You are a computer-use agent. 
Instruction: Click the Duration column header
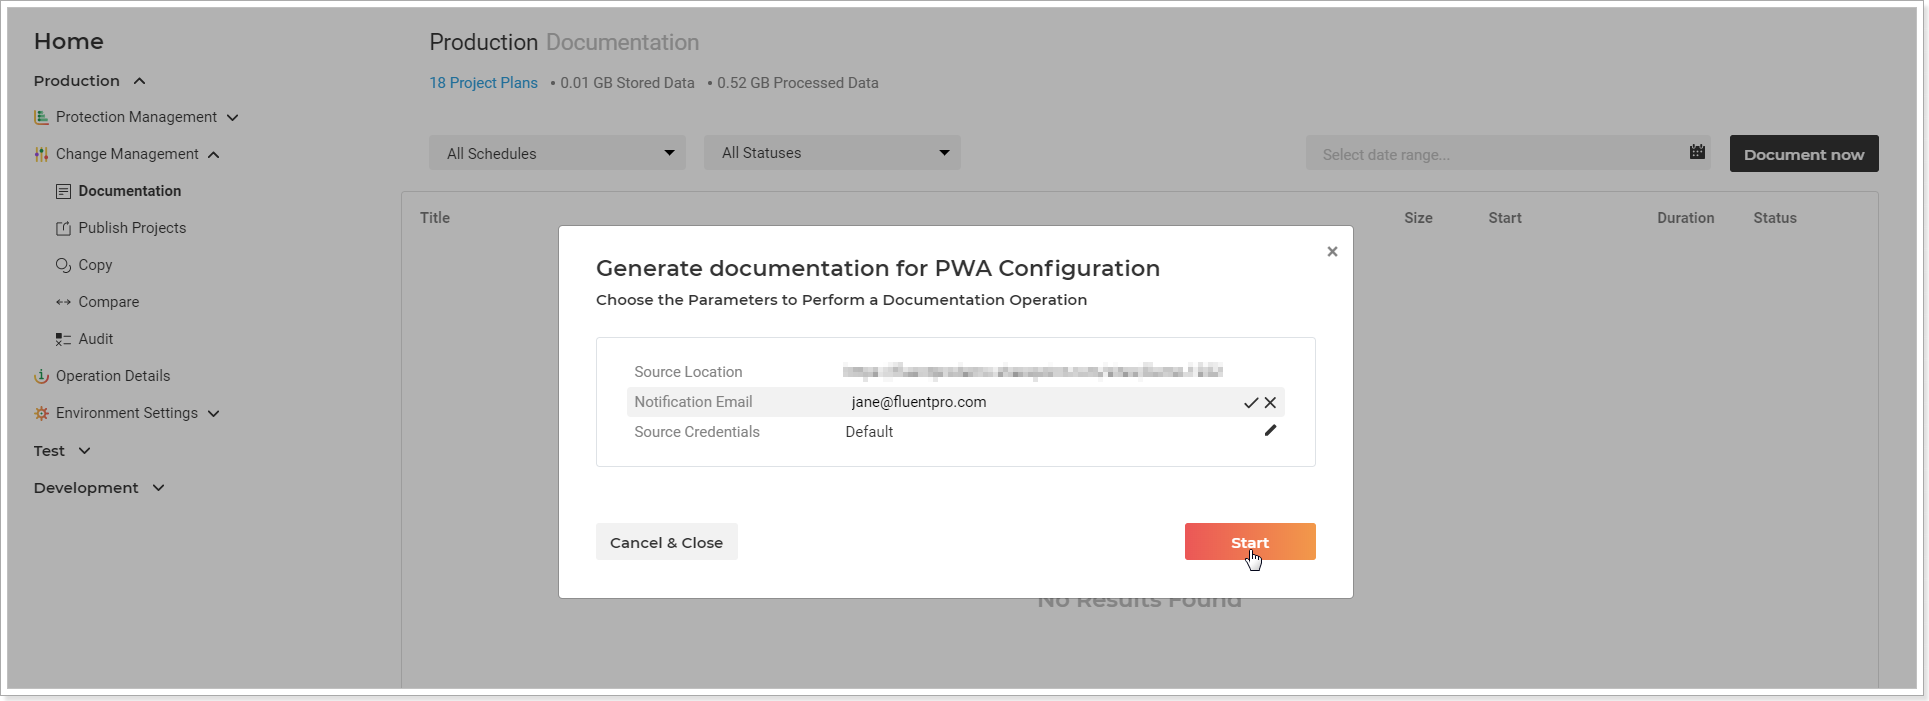pos(1686,218)
